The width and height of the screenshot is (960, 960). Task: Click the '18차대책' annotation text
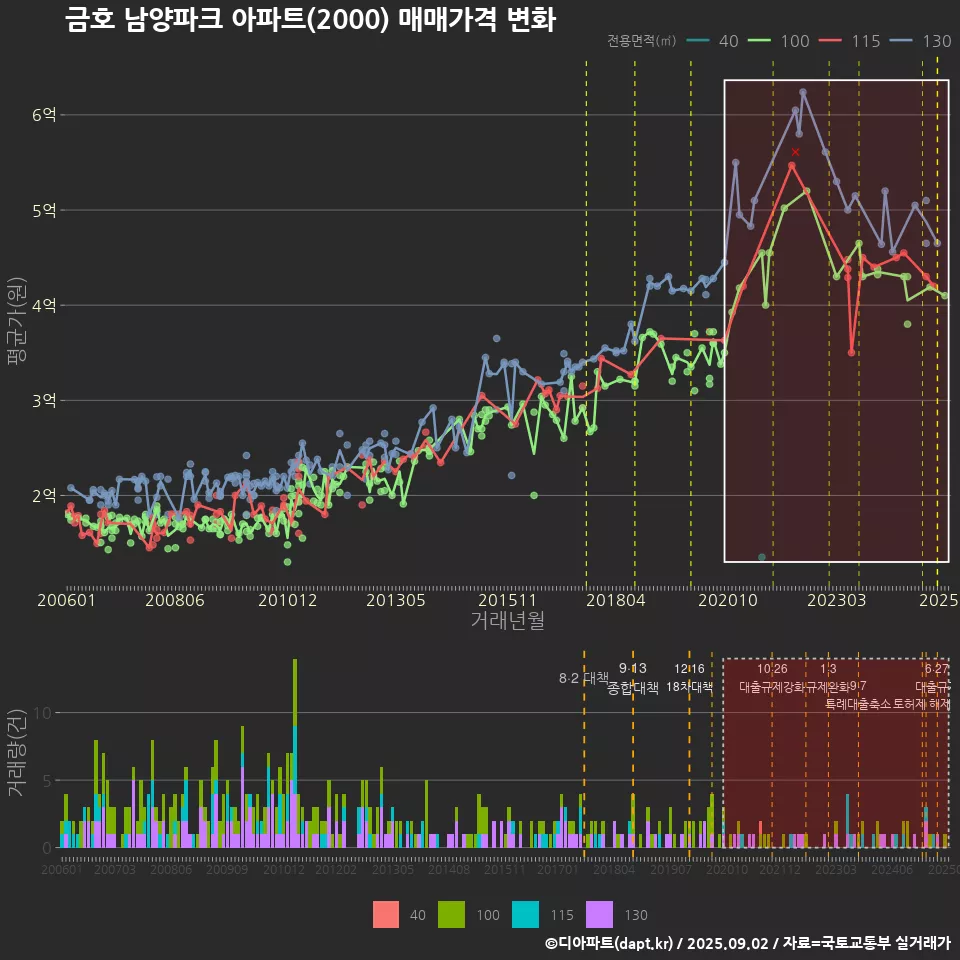[x=689, y=686]
